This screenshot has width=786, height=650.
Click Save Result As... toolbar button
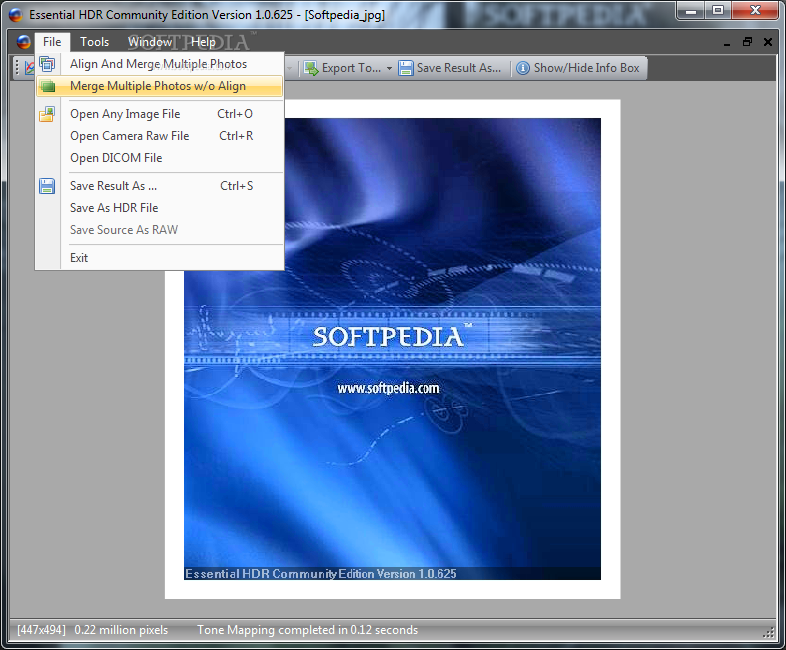pyautogui.click(x=450, y=68)
